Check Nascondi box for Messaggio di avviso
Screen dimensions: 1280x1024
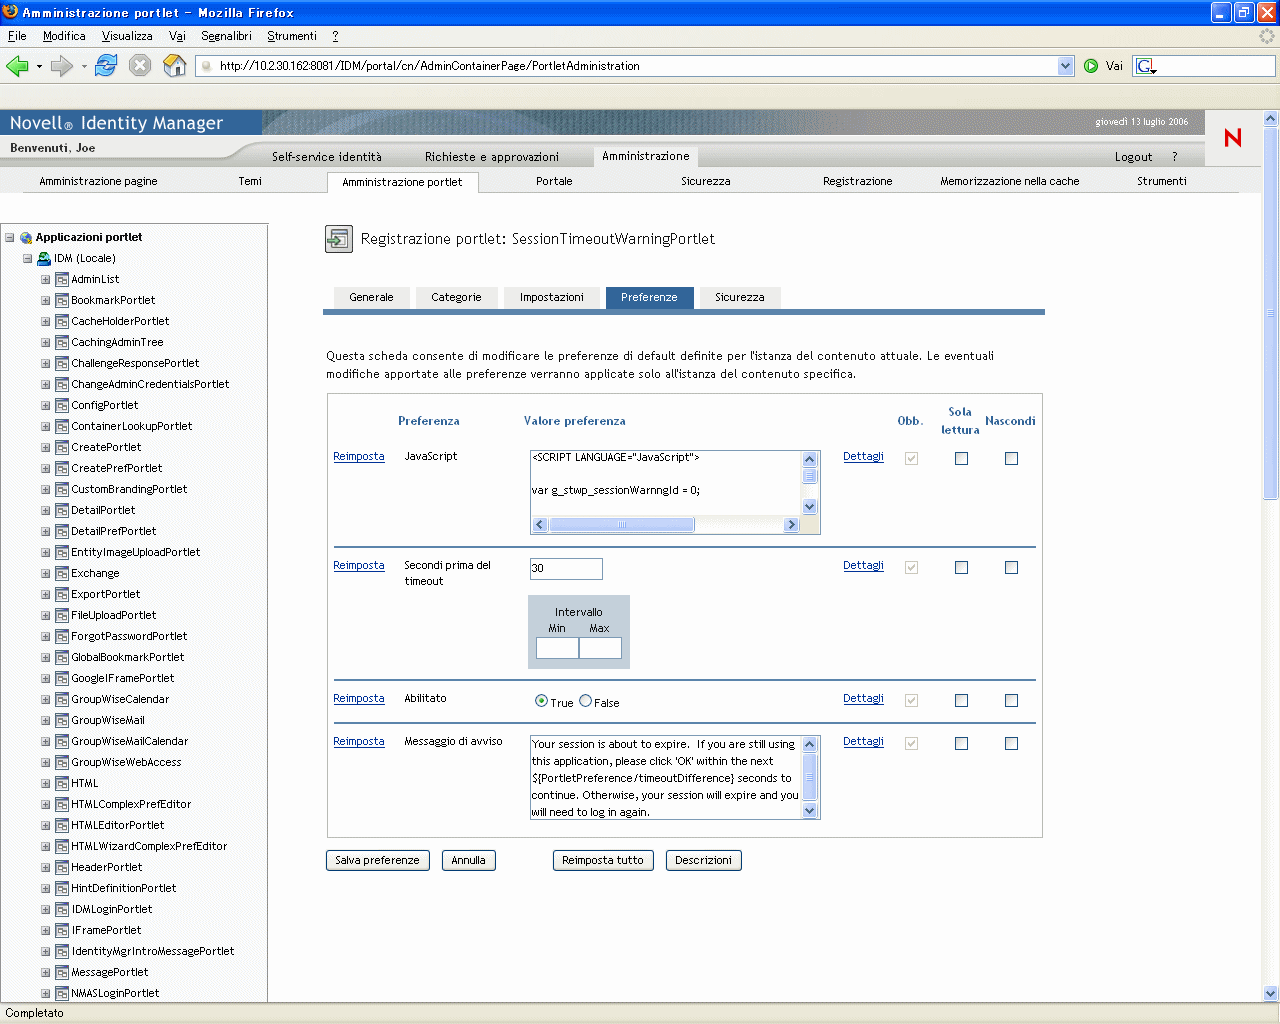point(1011,744)
